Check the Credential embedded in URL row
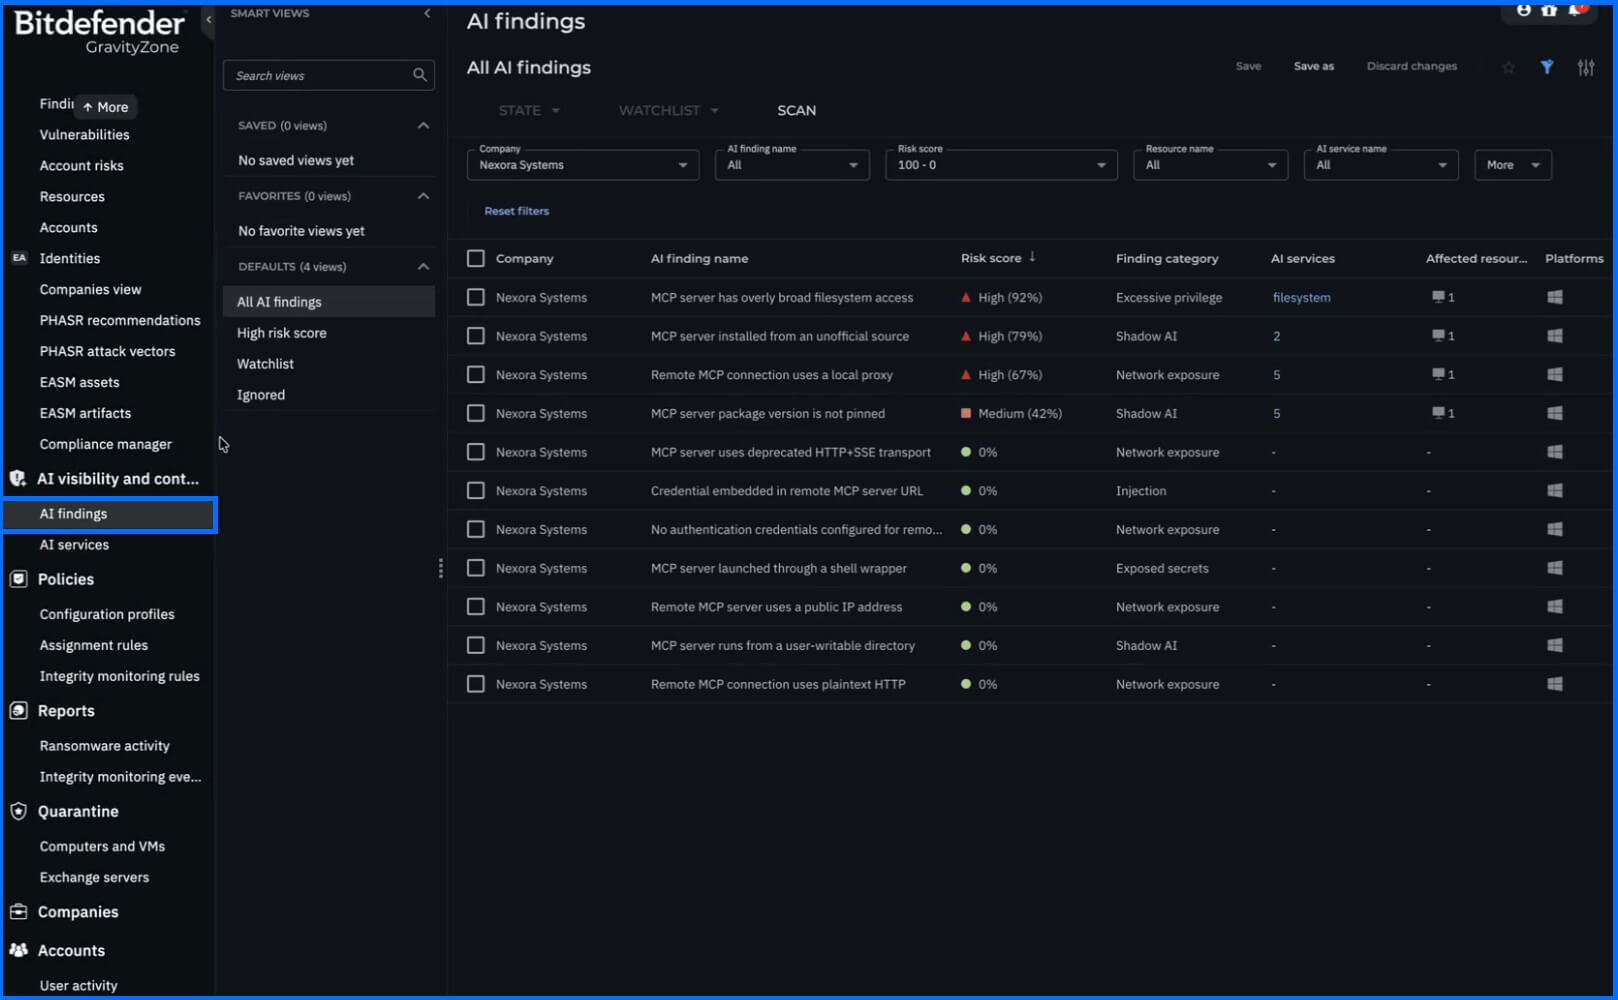1618x1000 pixels. pos(476,490)
